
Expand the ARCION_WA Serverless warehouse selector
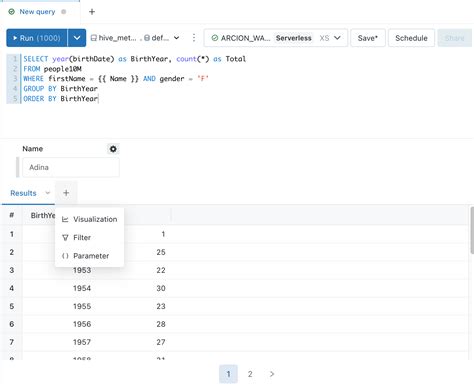pyautogui.click(x=276, y=38)
